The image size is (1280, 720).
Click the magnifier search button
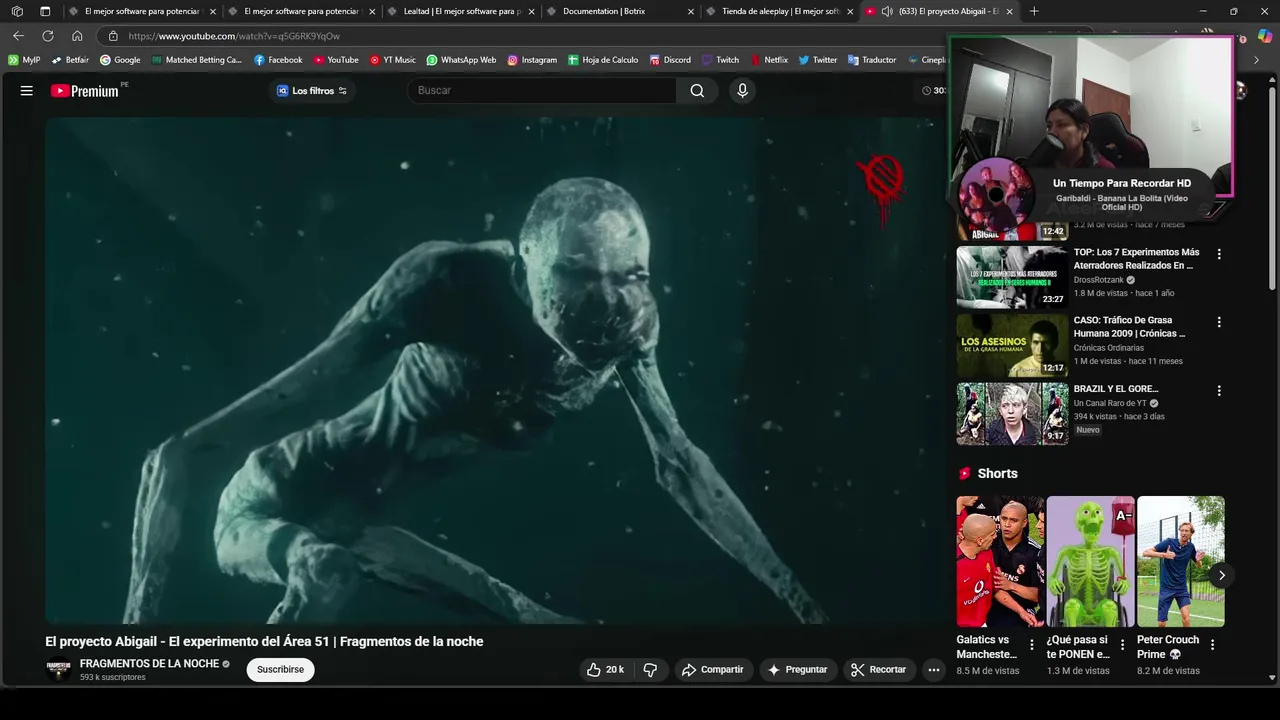pyautogui.click(x=697, y=91)
